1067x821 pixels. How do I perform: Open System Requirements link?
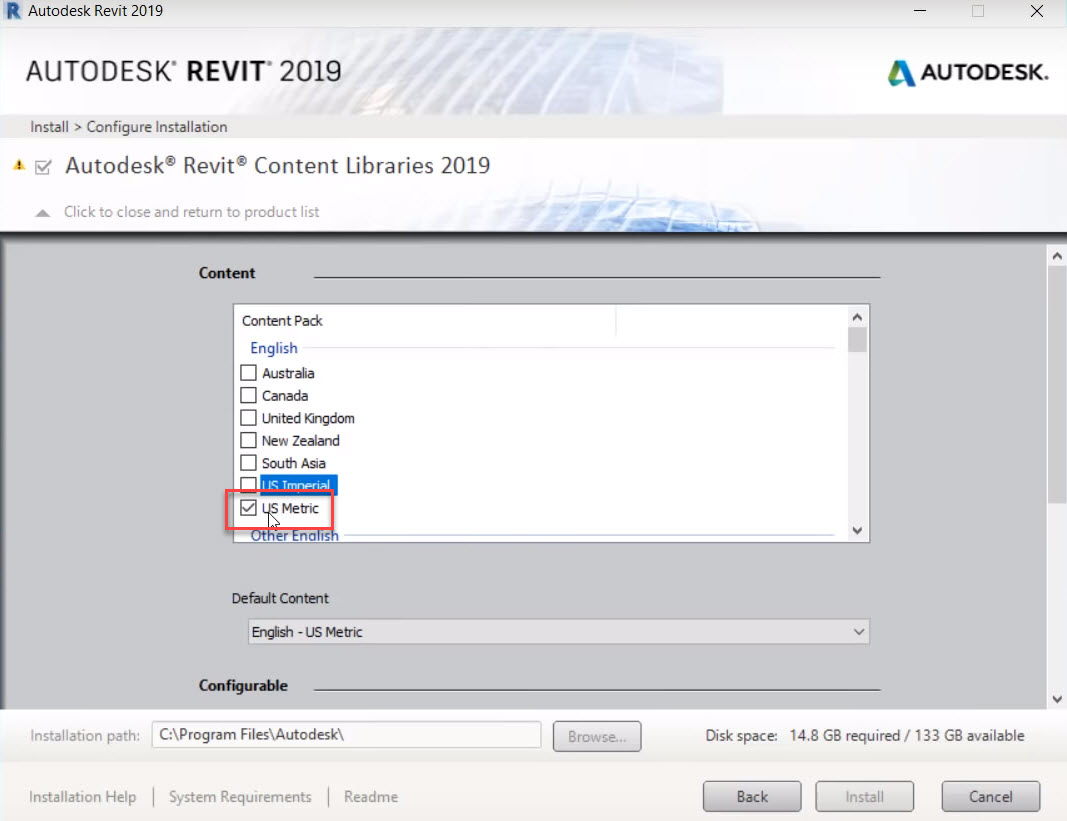(x=240, y=796)
